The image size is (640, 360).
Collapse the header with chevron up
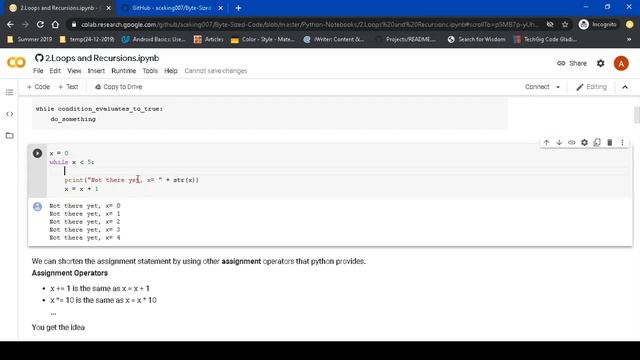[x=625, y=87]
